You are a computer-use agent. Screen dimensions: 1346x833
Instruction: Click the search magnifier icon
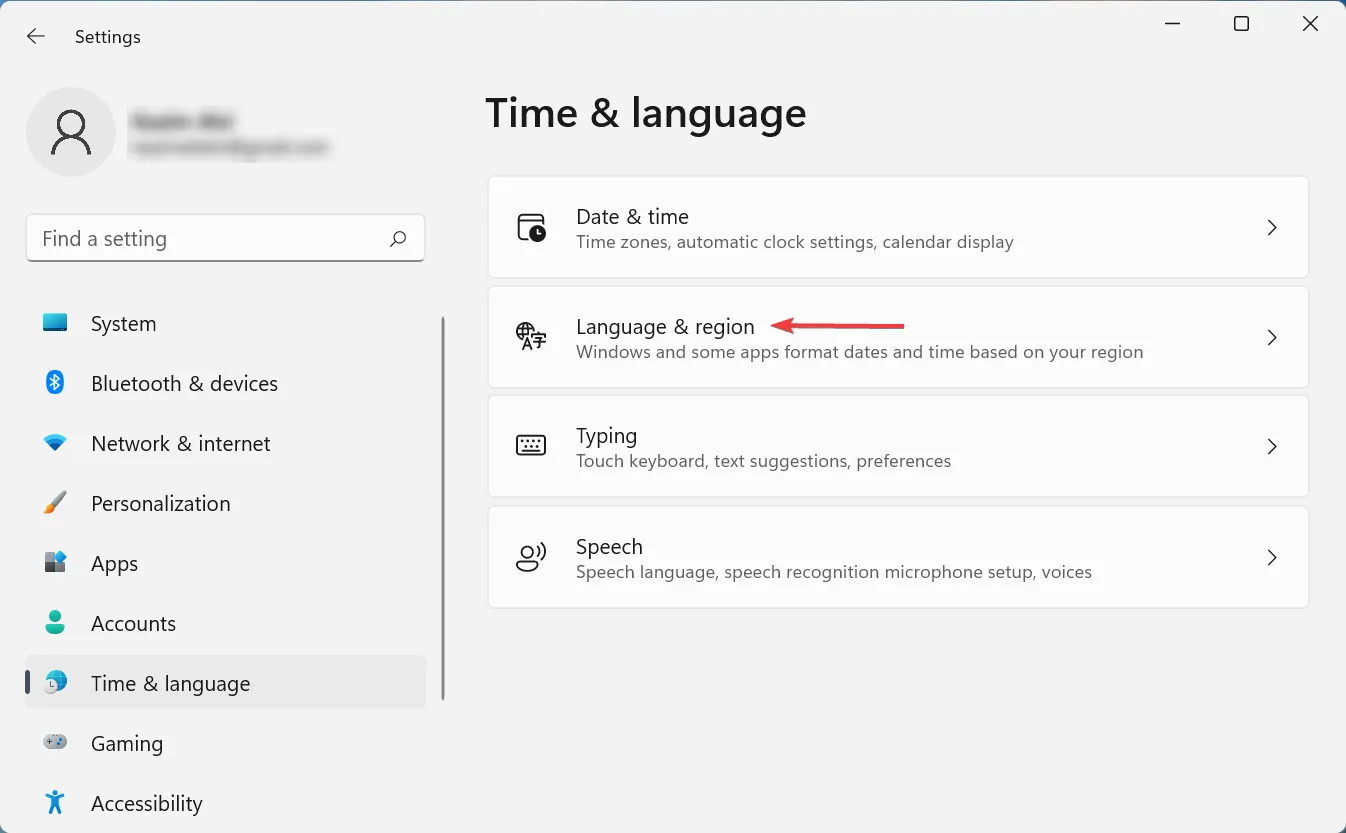(x=398, y=239)
